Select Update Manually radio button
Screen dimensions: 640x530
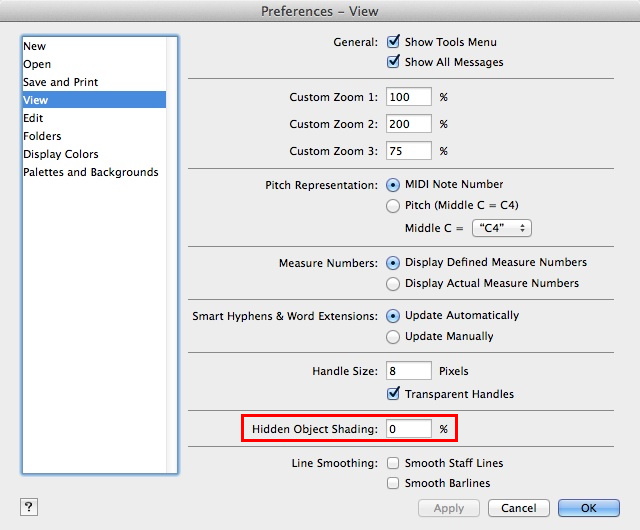pyautogui.click(x=393, y=337)
